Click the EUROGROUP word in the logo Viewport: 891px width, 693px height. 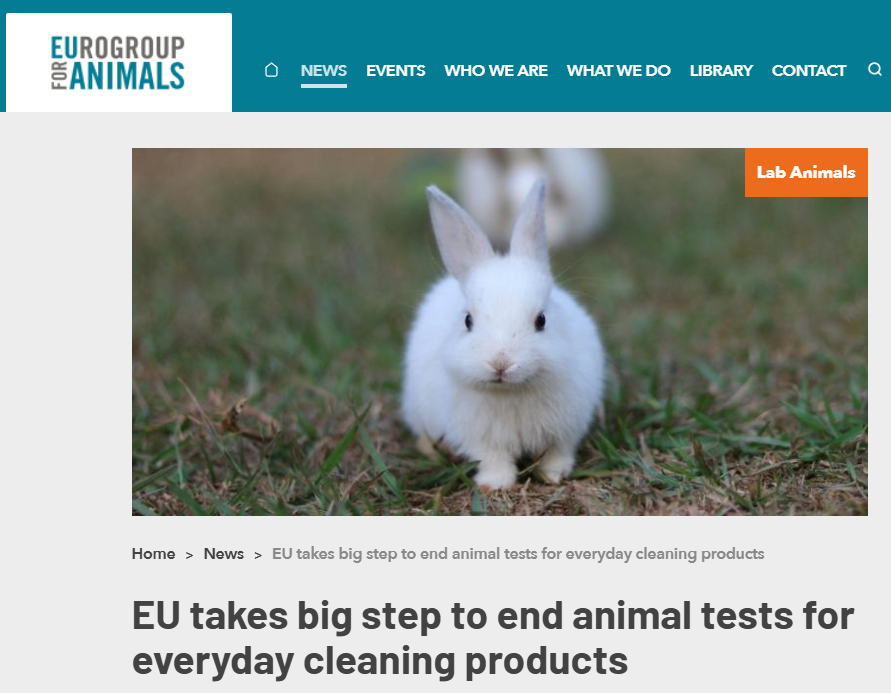pyautogui.click(x=118, y=48)
